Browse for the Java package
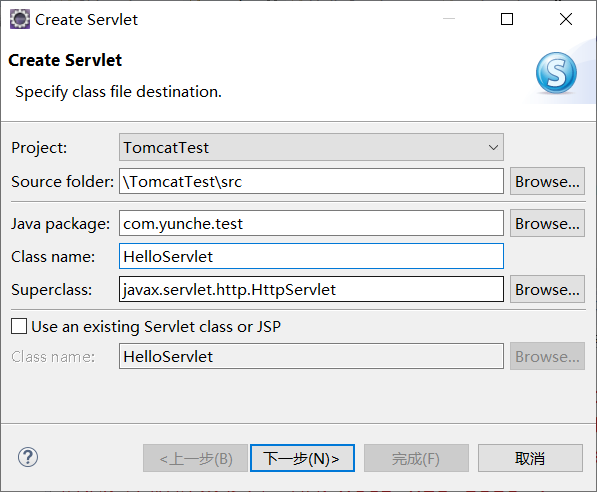Viewport: 597px width, 492px height. [x=547, y=223]
